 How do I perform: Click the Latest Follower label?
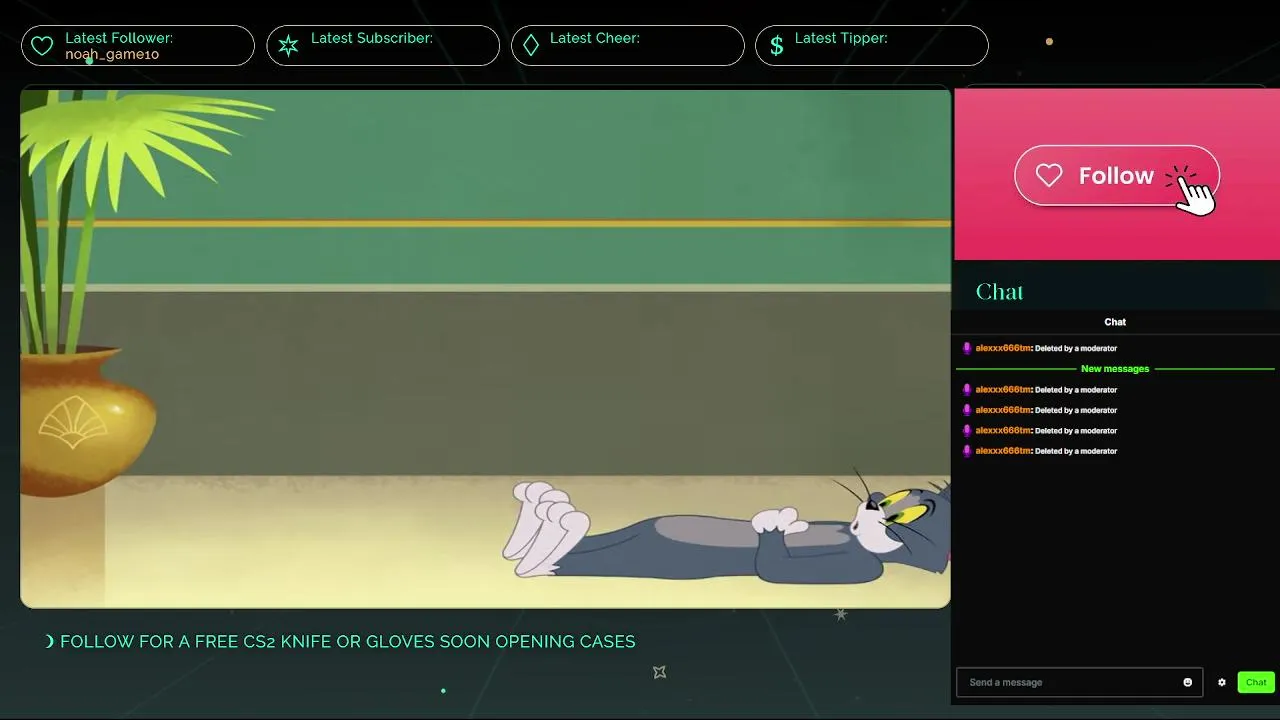pyautogui.click(x=119, y=38)
